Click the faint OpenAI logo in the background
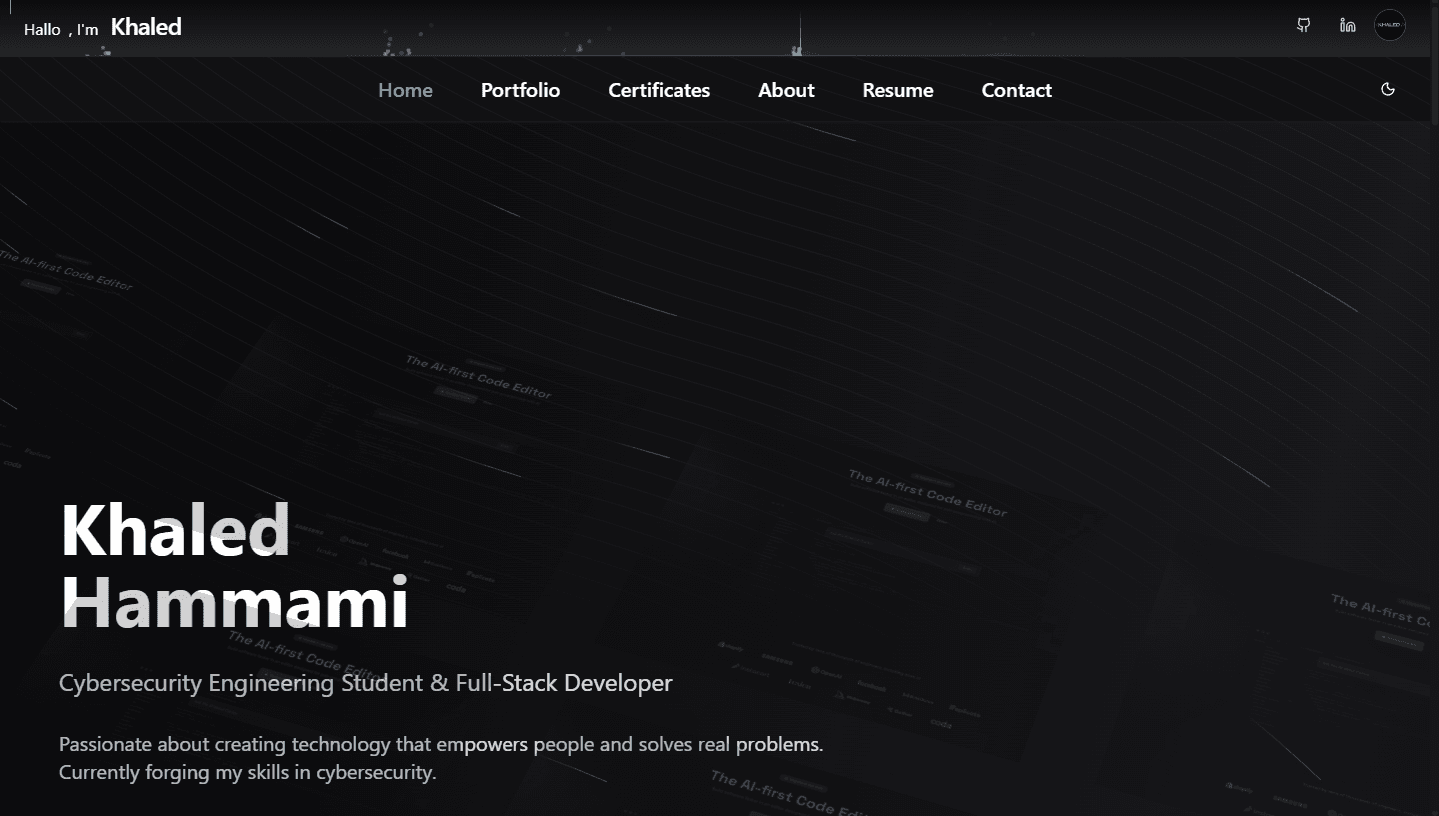 (x=828, y=672)
